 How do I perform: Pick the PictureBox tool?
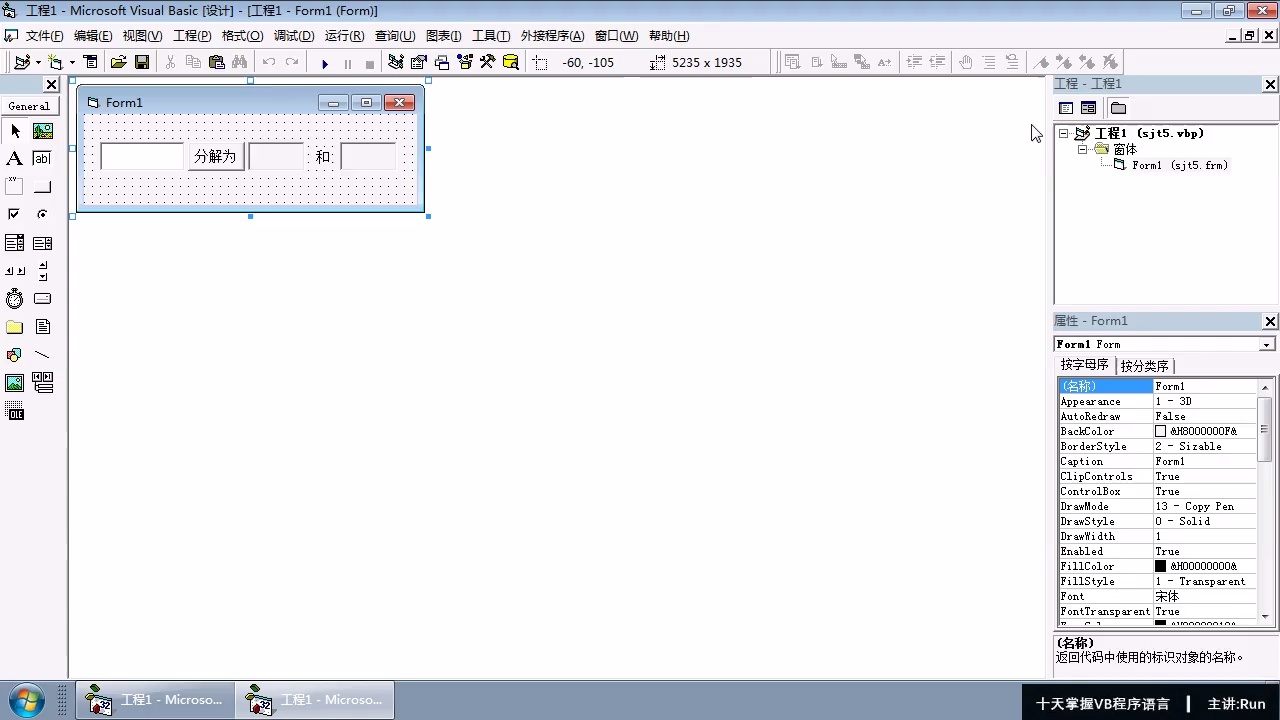[42, 131]
